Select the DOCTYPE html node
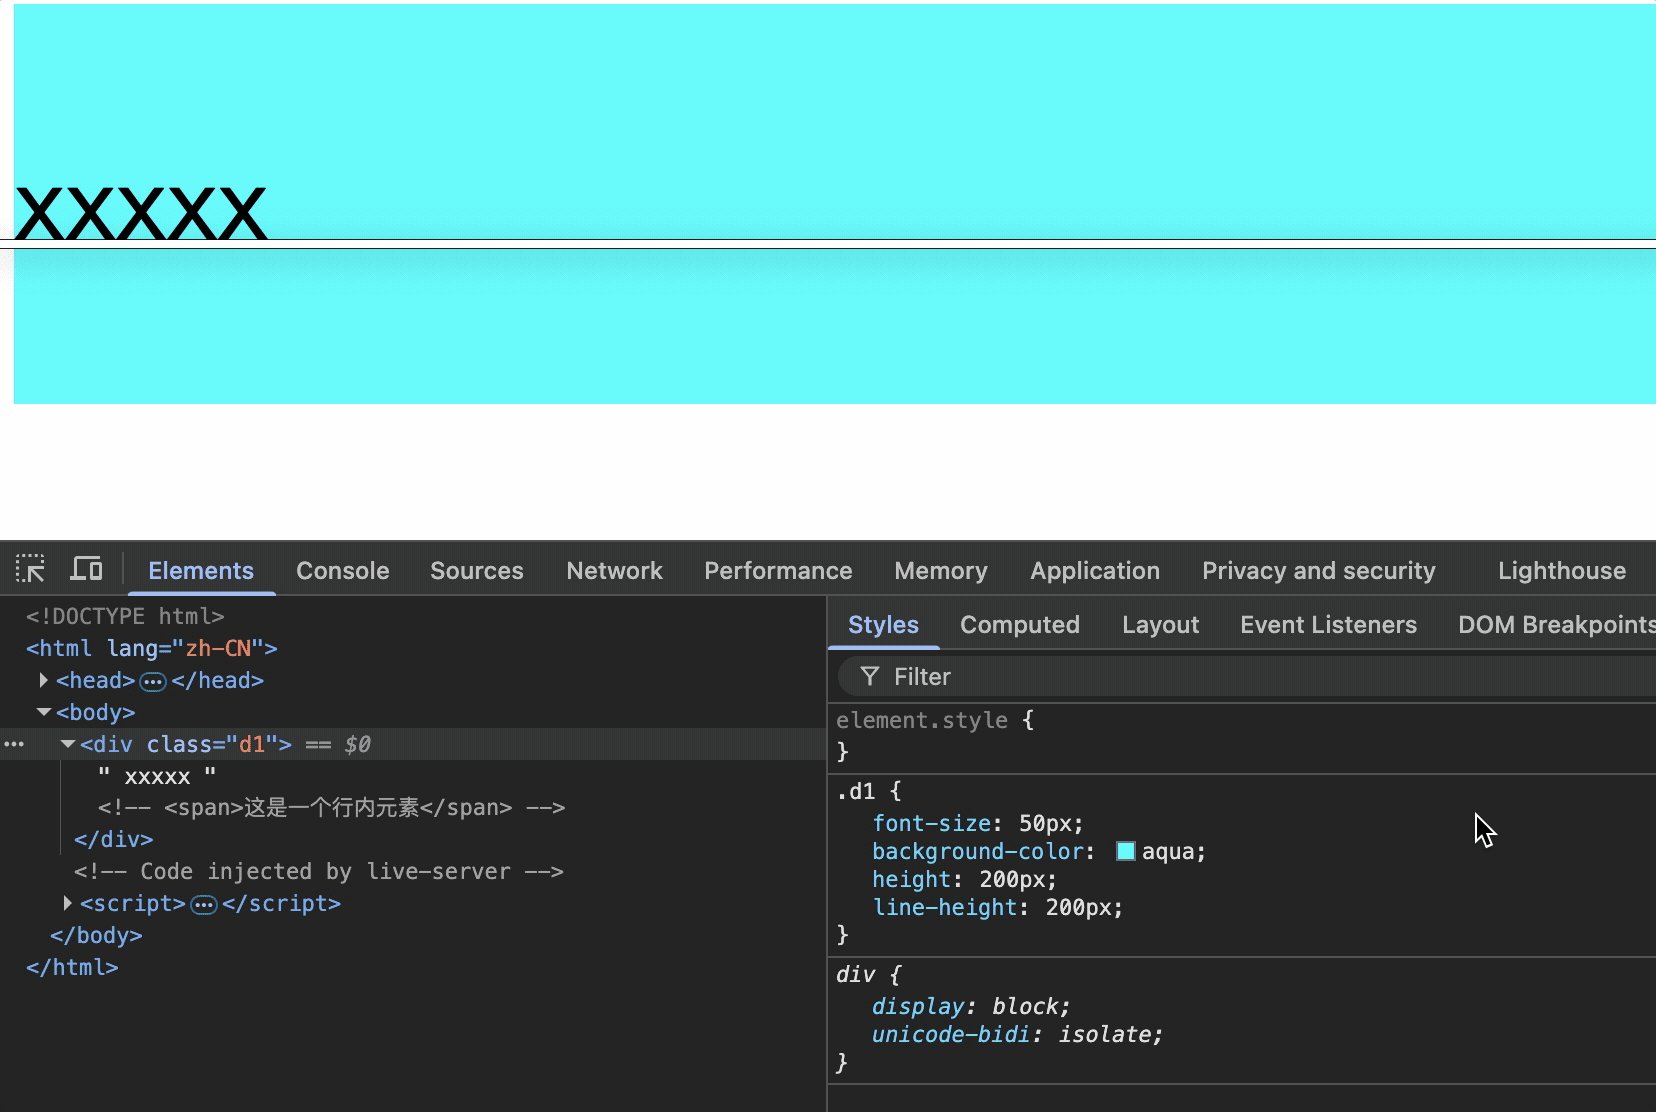This screenshot has width=1656, height=1112. pos(125,616)
